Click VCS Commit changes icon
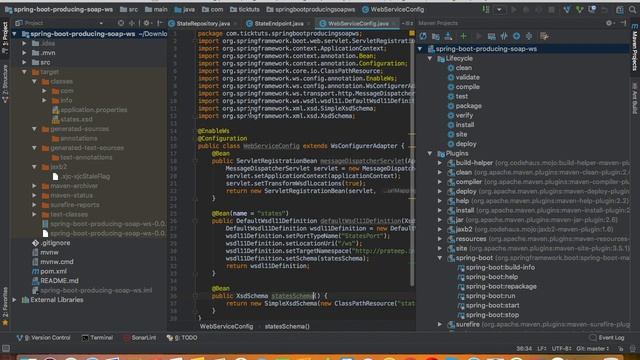This screenshot has width=640, height=360. coord(579,9)
